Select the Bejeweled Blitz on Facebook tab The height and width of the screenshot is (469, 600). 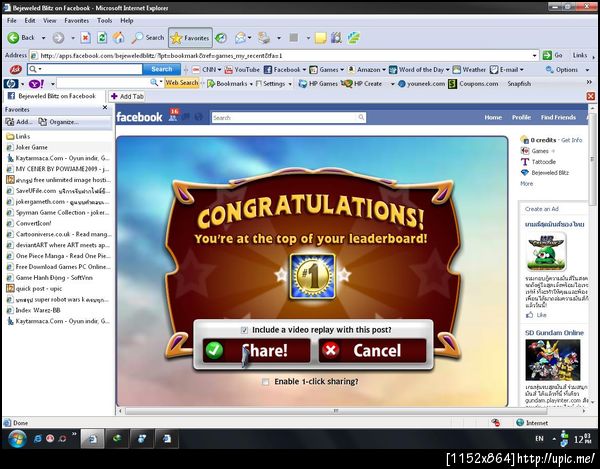pyautogui.click(x=53, y=96)
